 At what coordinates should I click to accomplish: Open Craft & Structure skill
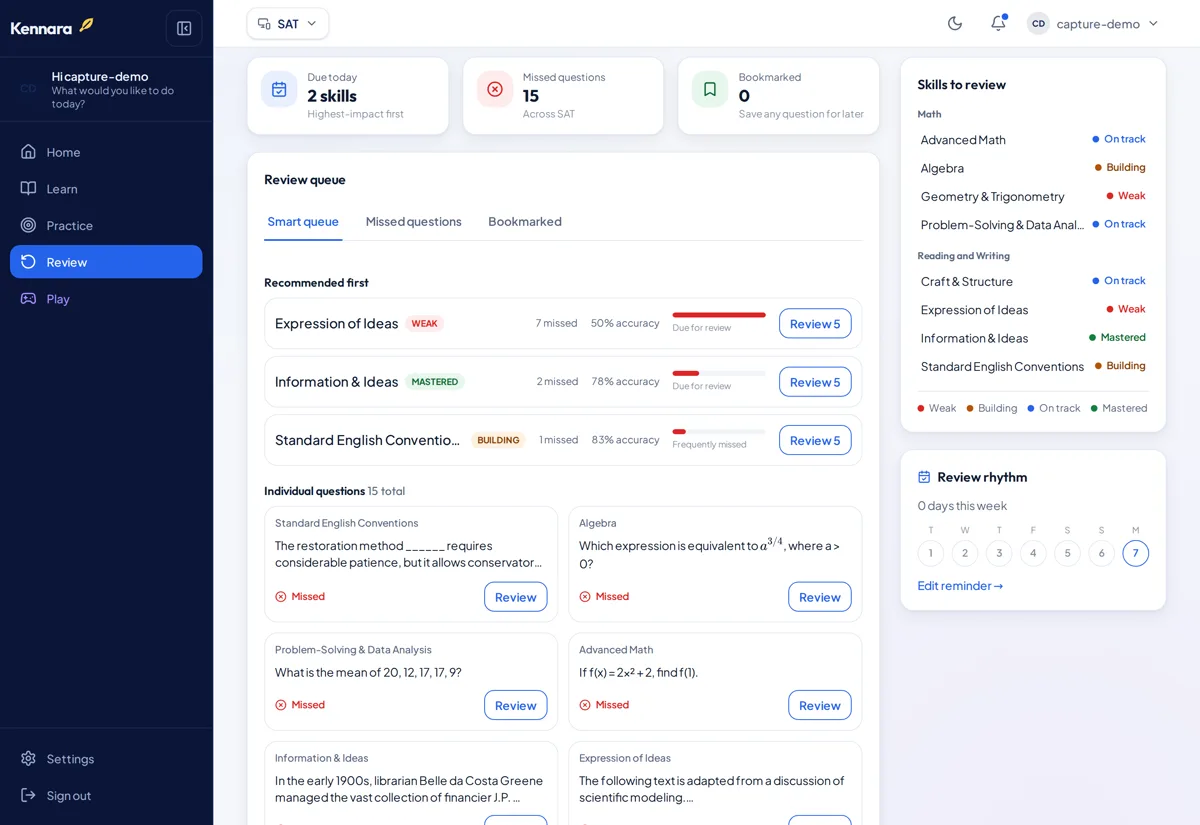tap(1033, 281)
